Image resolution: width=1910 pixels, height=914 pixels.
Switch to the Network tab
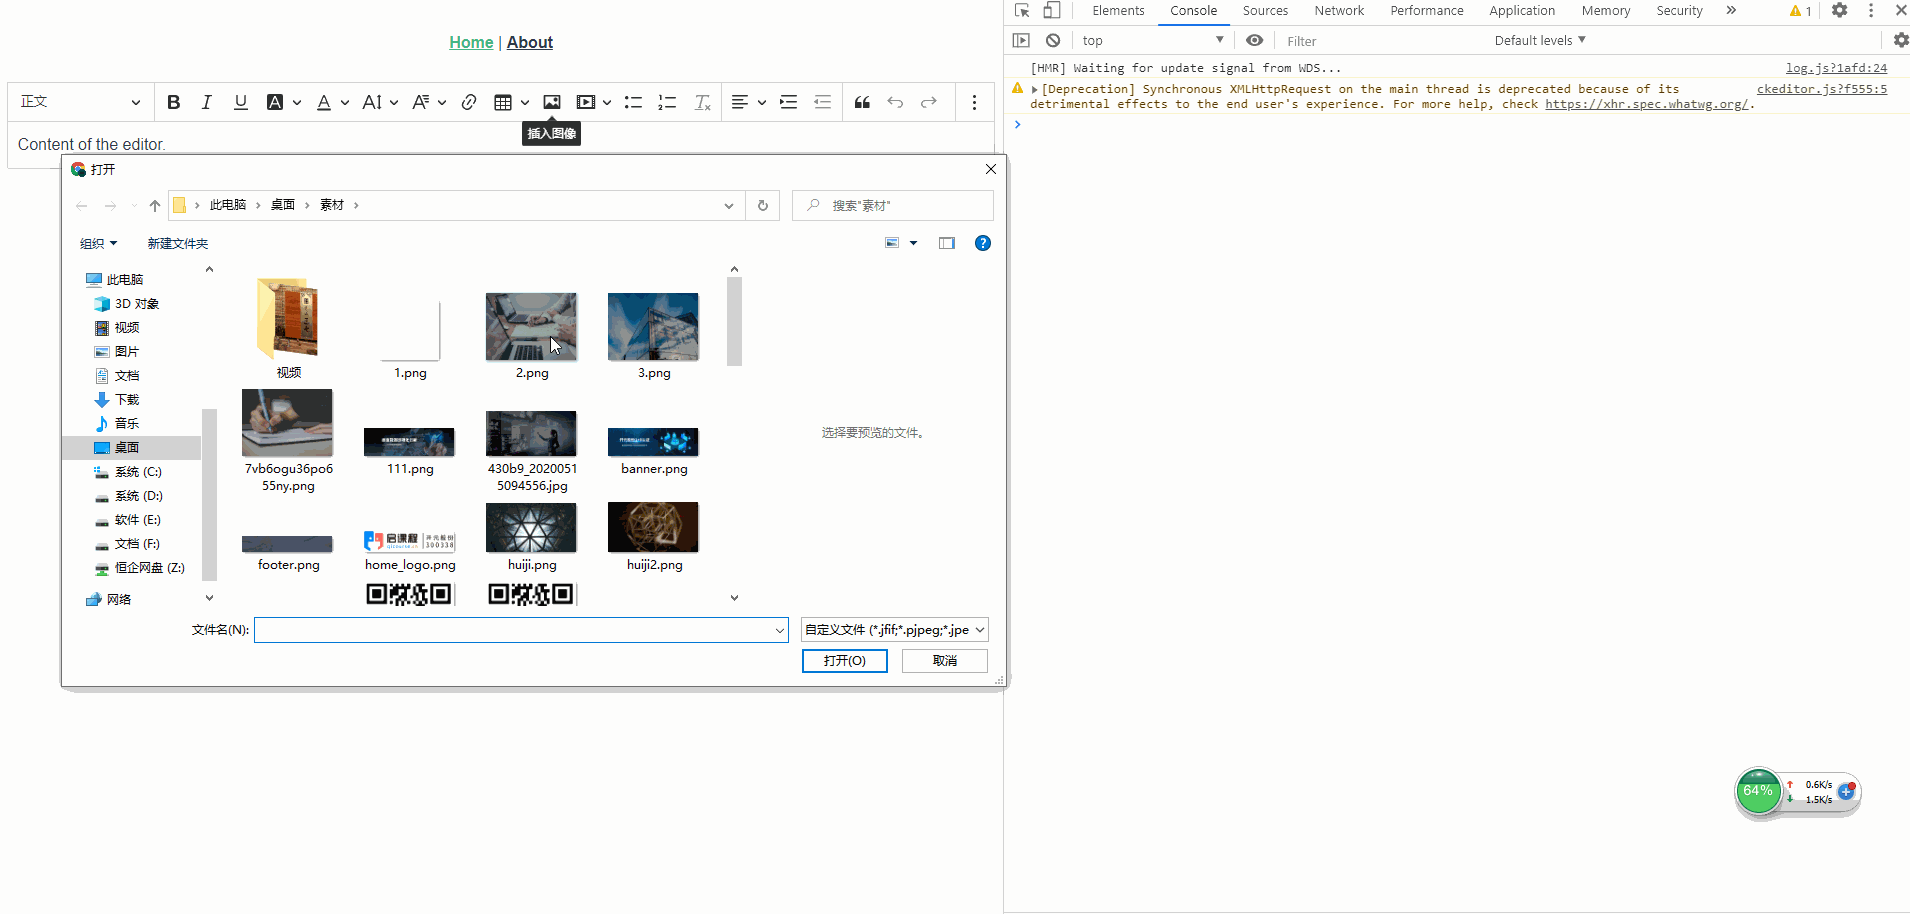pyautogui.click(x=1339, y=11)
